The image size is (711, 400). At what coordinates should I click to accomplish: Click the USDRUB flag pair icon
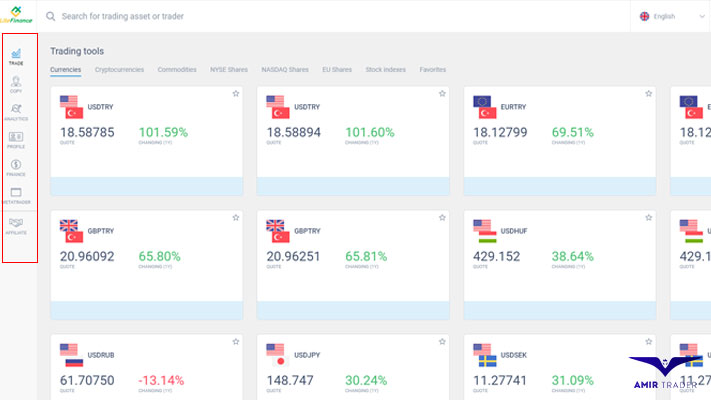coord(72,355)
